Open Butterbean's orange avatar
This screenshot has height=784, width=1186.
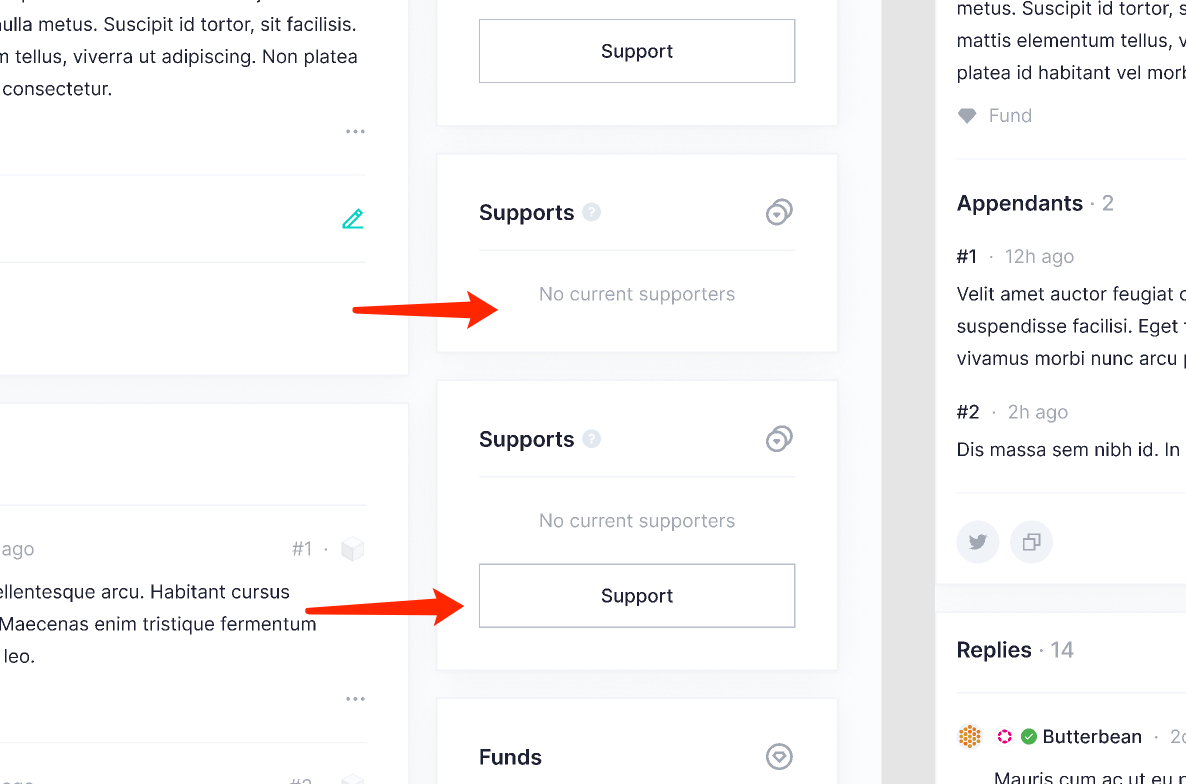pyautogui.click(x=970, y=736)
